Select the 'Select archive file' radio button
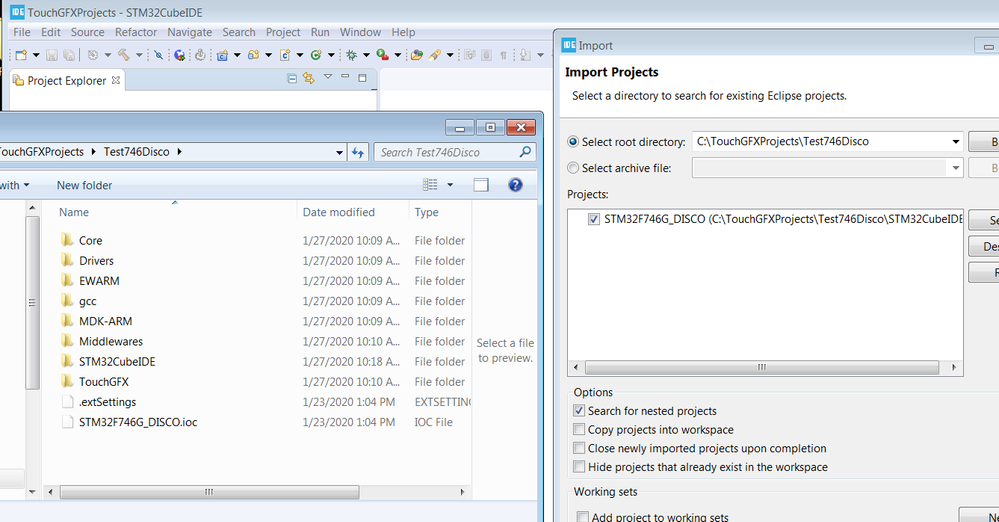The image size is (999, 522). pyautogui.click(x=573, y=168)
